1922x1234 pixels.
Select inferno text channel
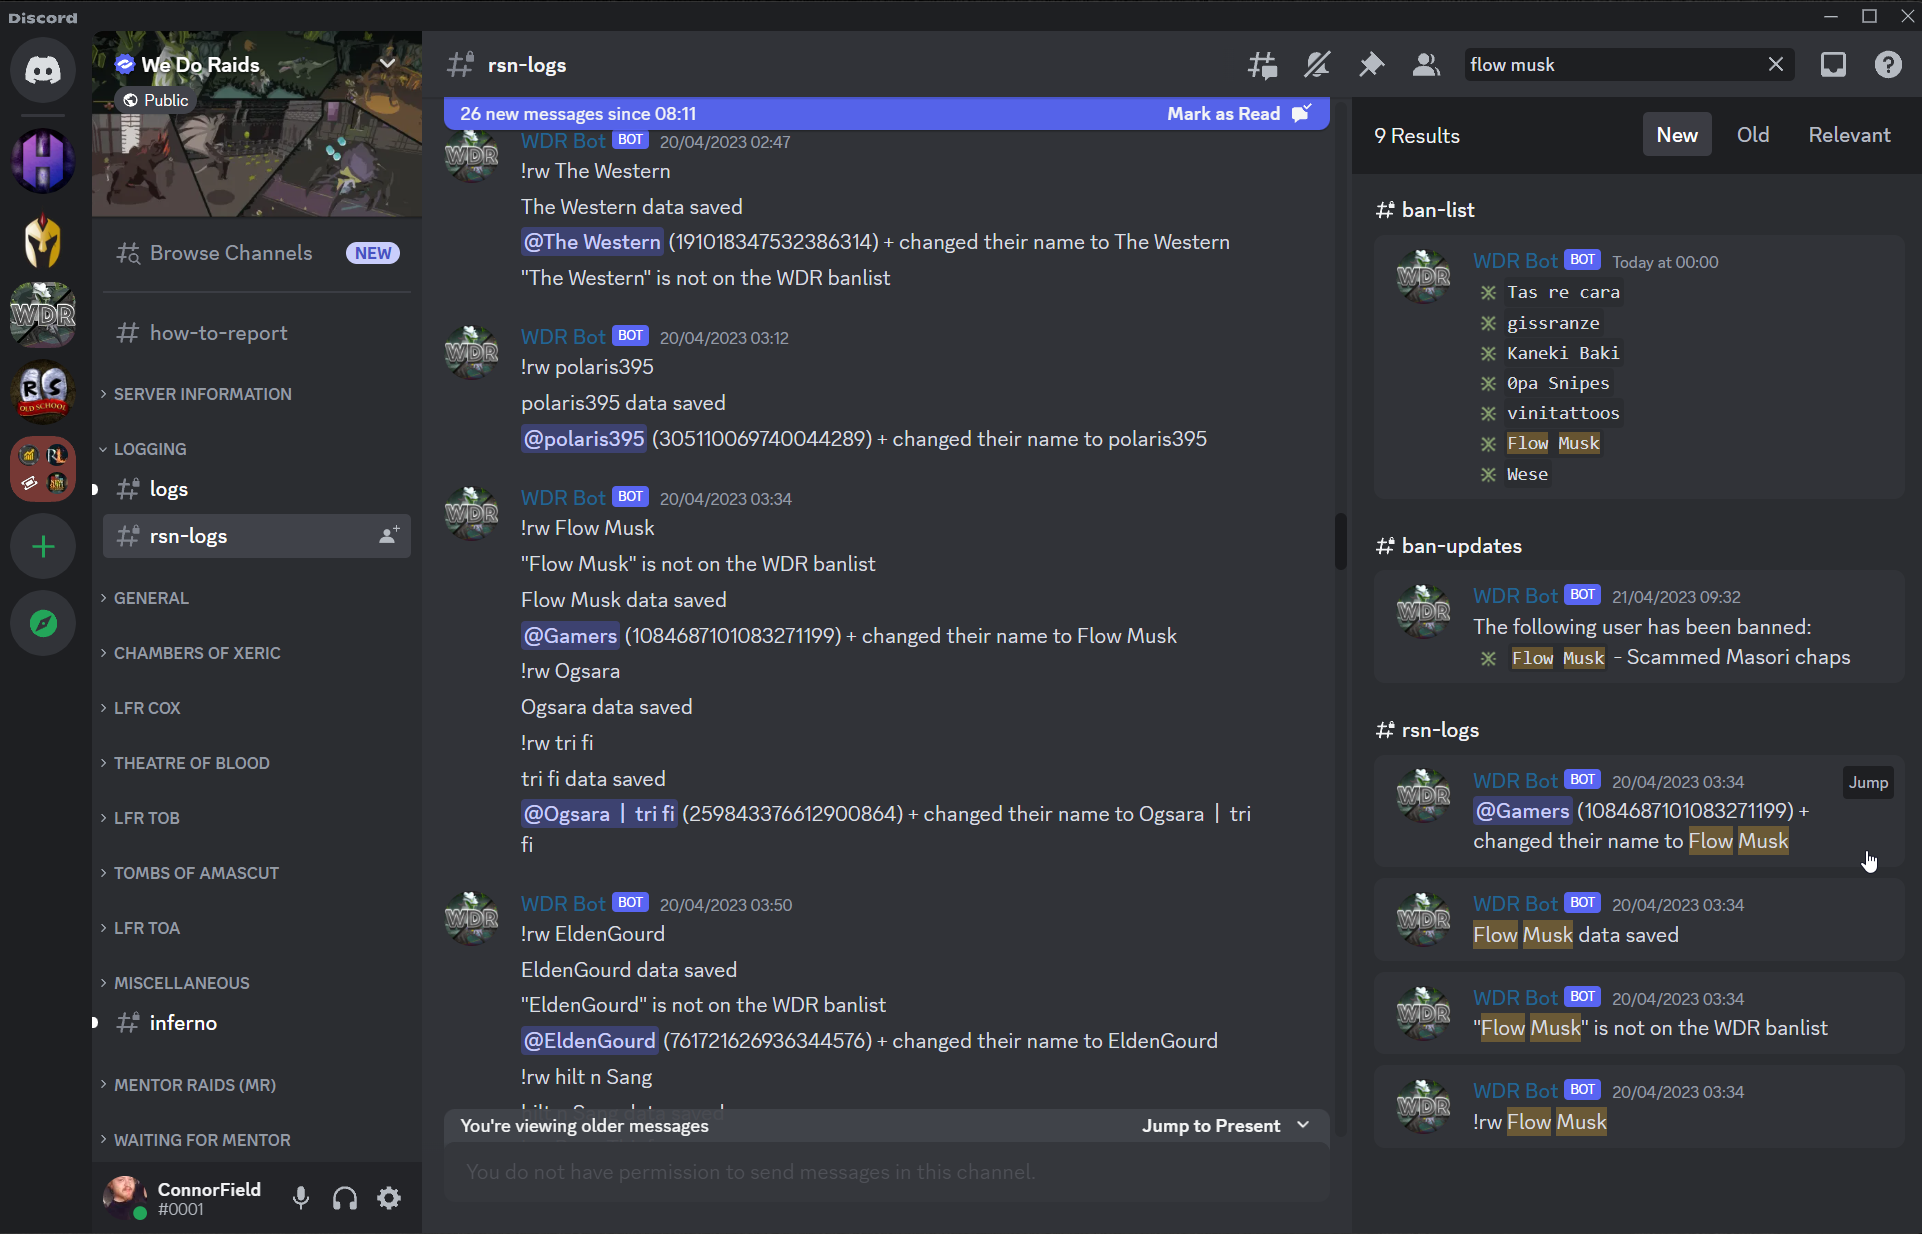click(x=182, y=1022)
